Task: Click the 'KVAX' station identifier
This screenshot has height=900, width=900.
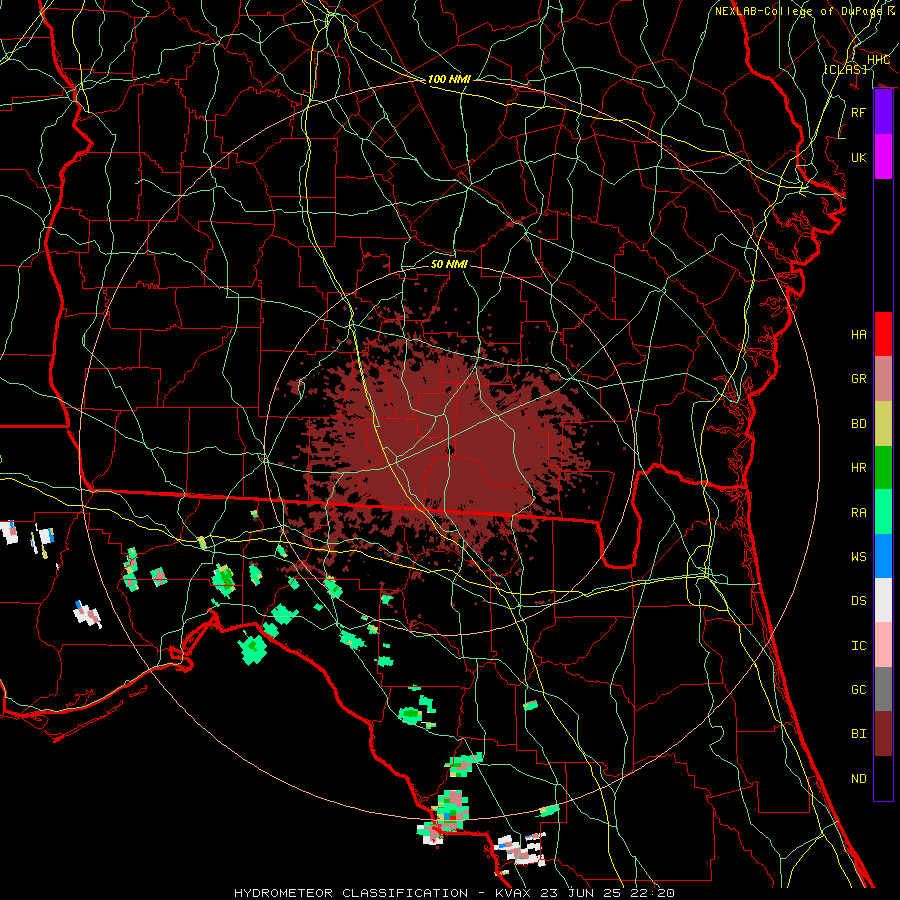Action: click(x=513, y=893)
